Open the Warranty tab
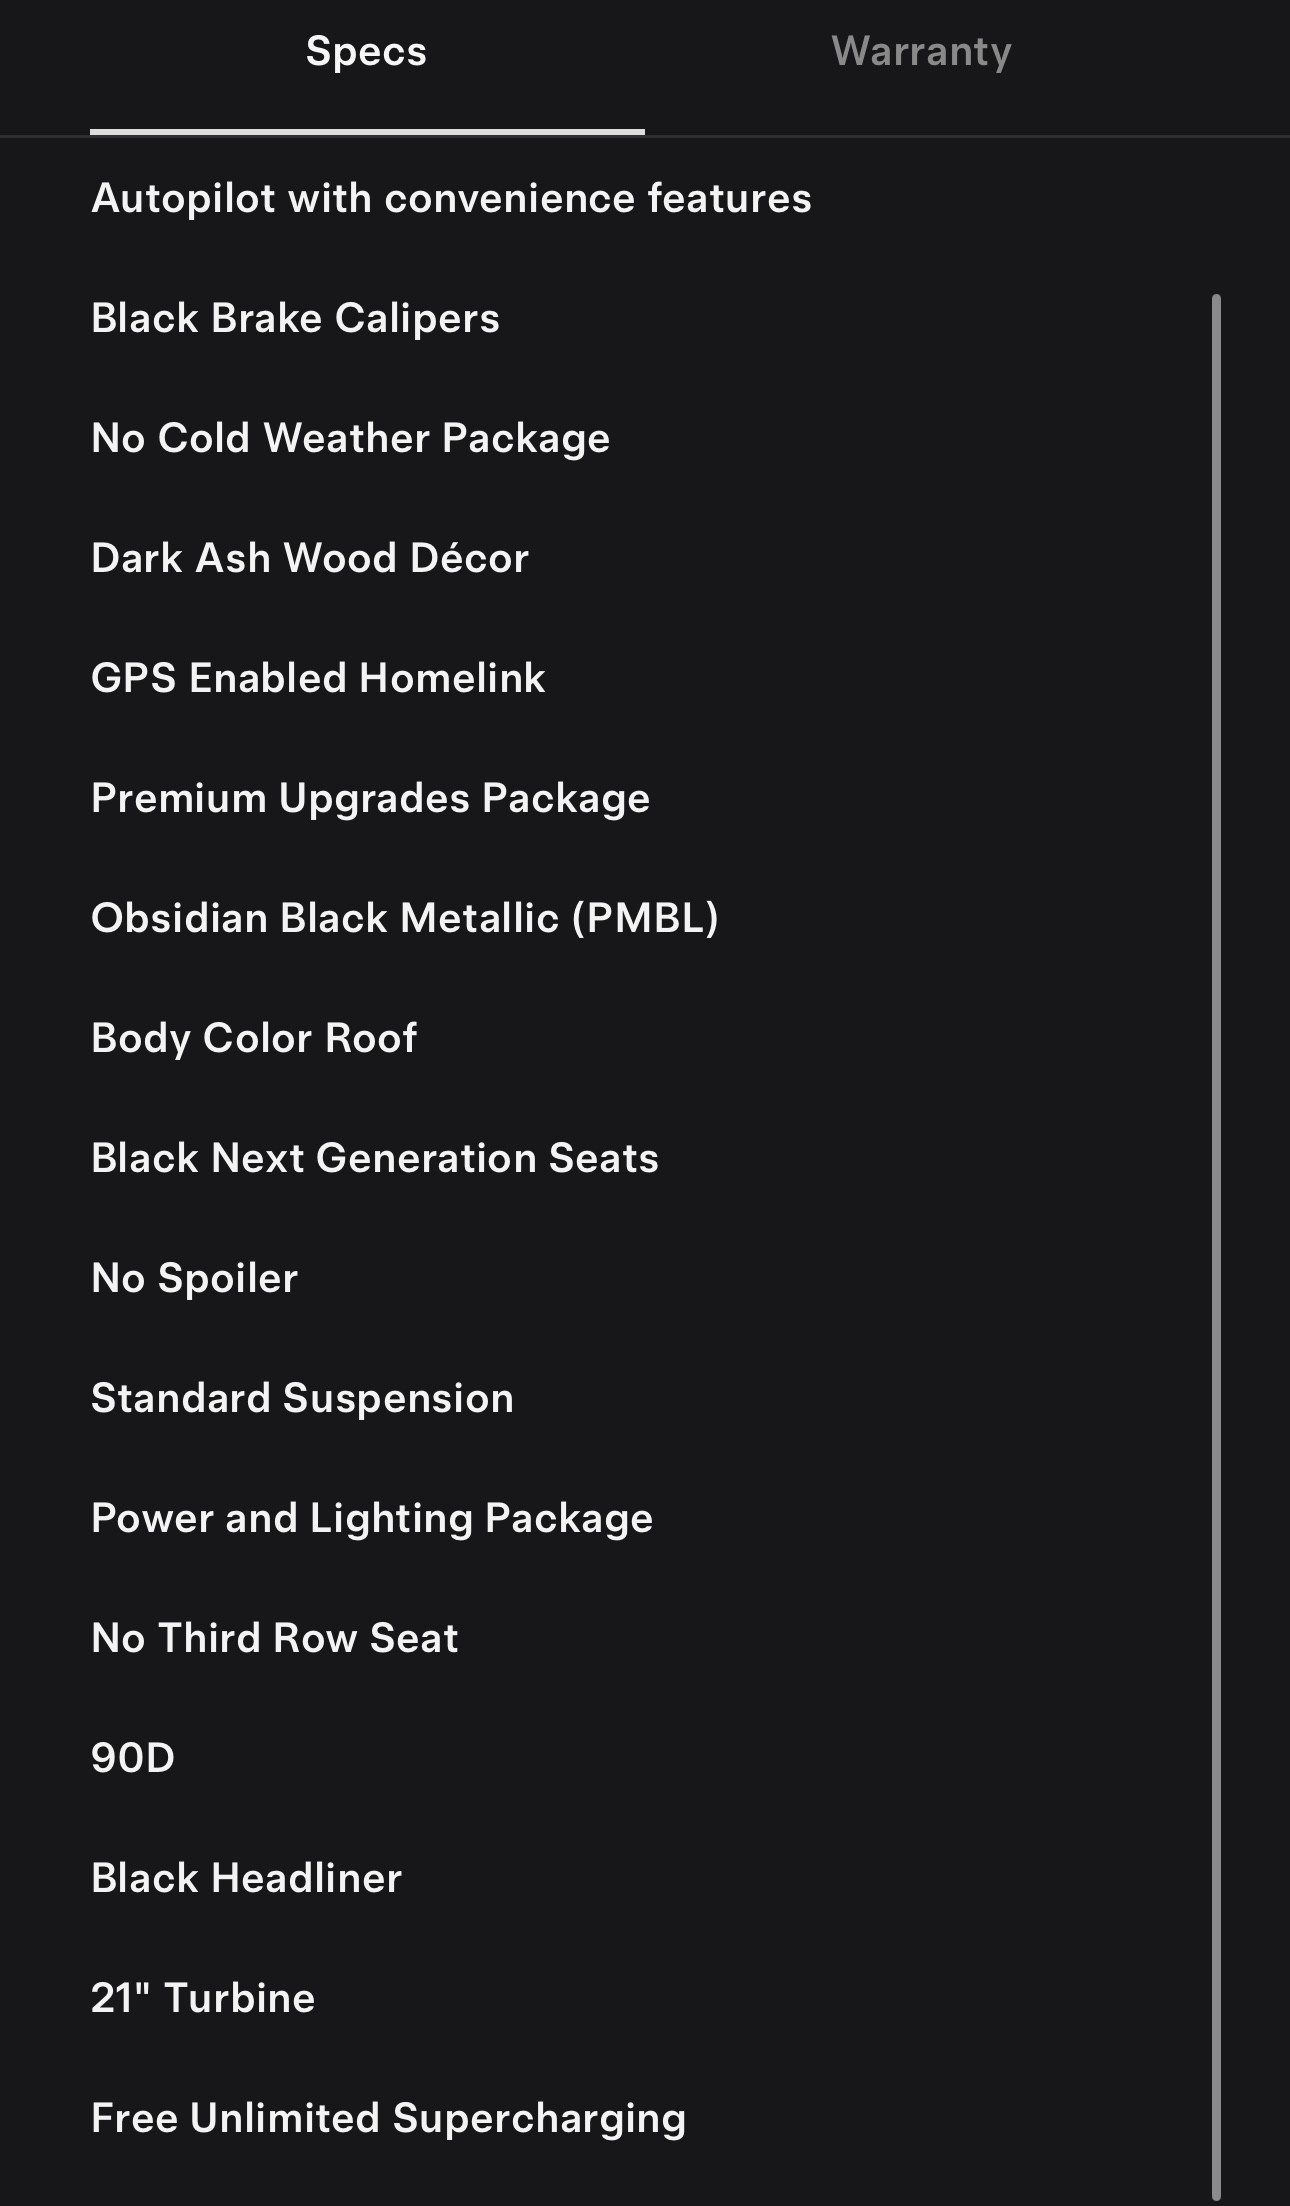The width and height of the screenshot is (1290, 2206). click(x=921, y=52)
